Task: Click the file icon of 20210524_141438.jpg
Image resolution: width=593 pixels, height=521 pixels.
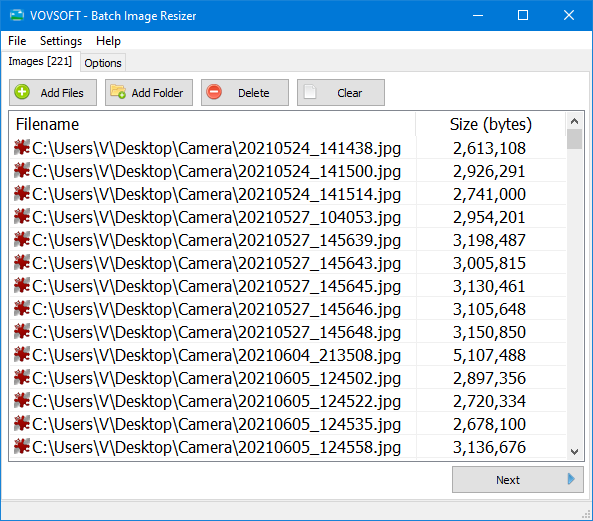Action: pyautogui.click(x=22, y=148)
